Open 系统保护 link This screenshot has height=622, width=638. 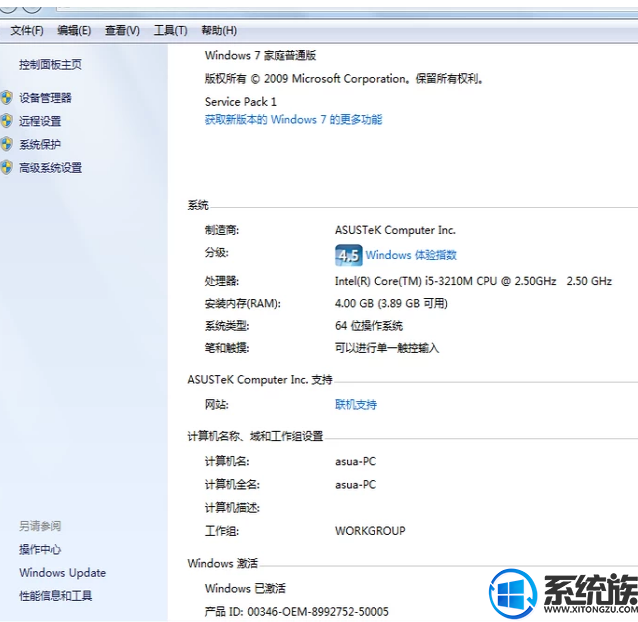pyautogui.click(x=40, y=144)
